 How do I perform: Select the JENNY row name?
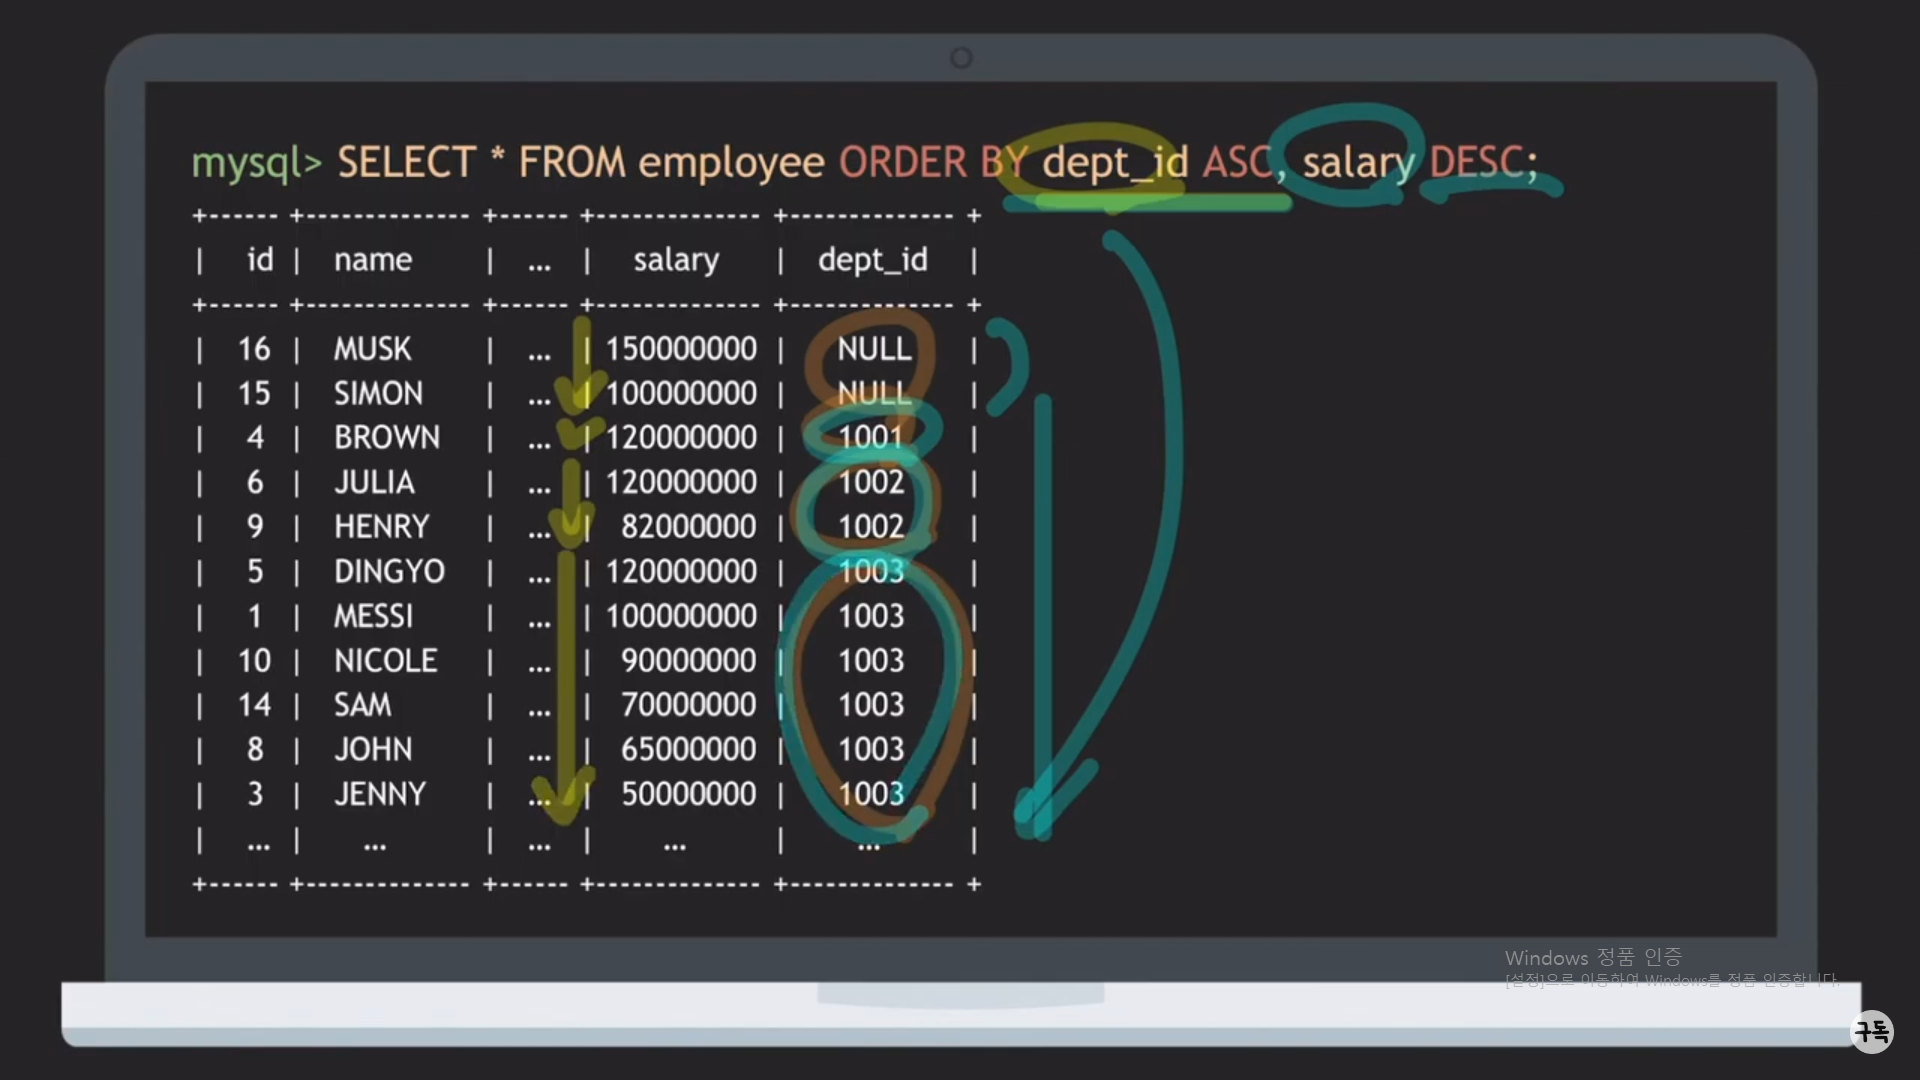click(x=380, y=794)
